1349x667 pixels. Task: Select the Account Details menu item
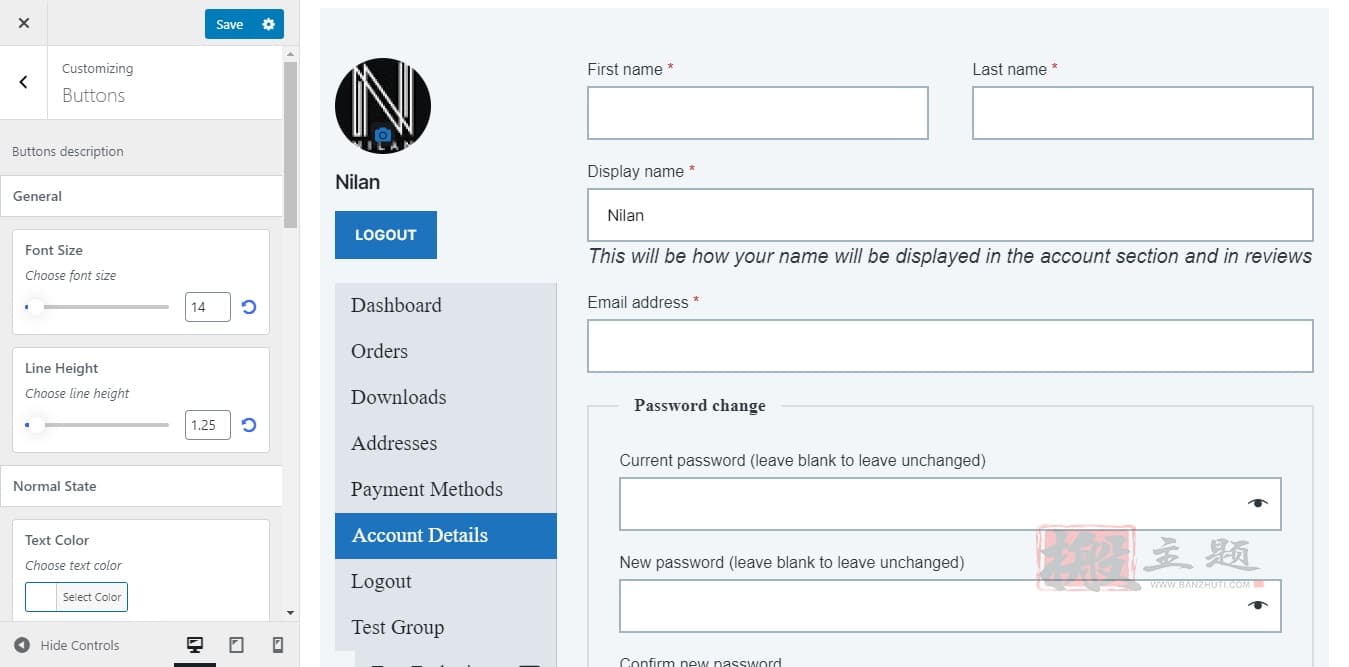445,536
